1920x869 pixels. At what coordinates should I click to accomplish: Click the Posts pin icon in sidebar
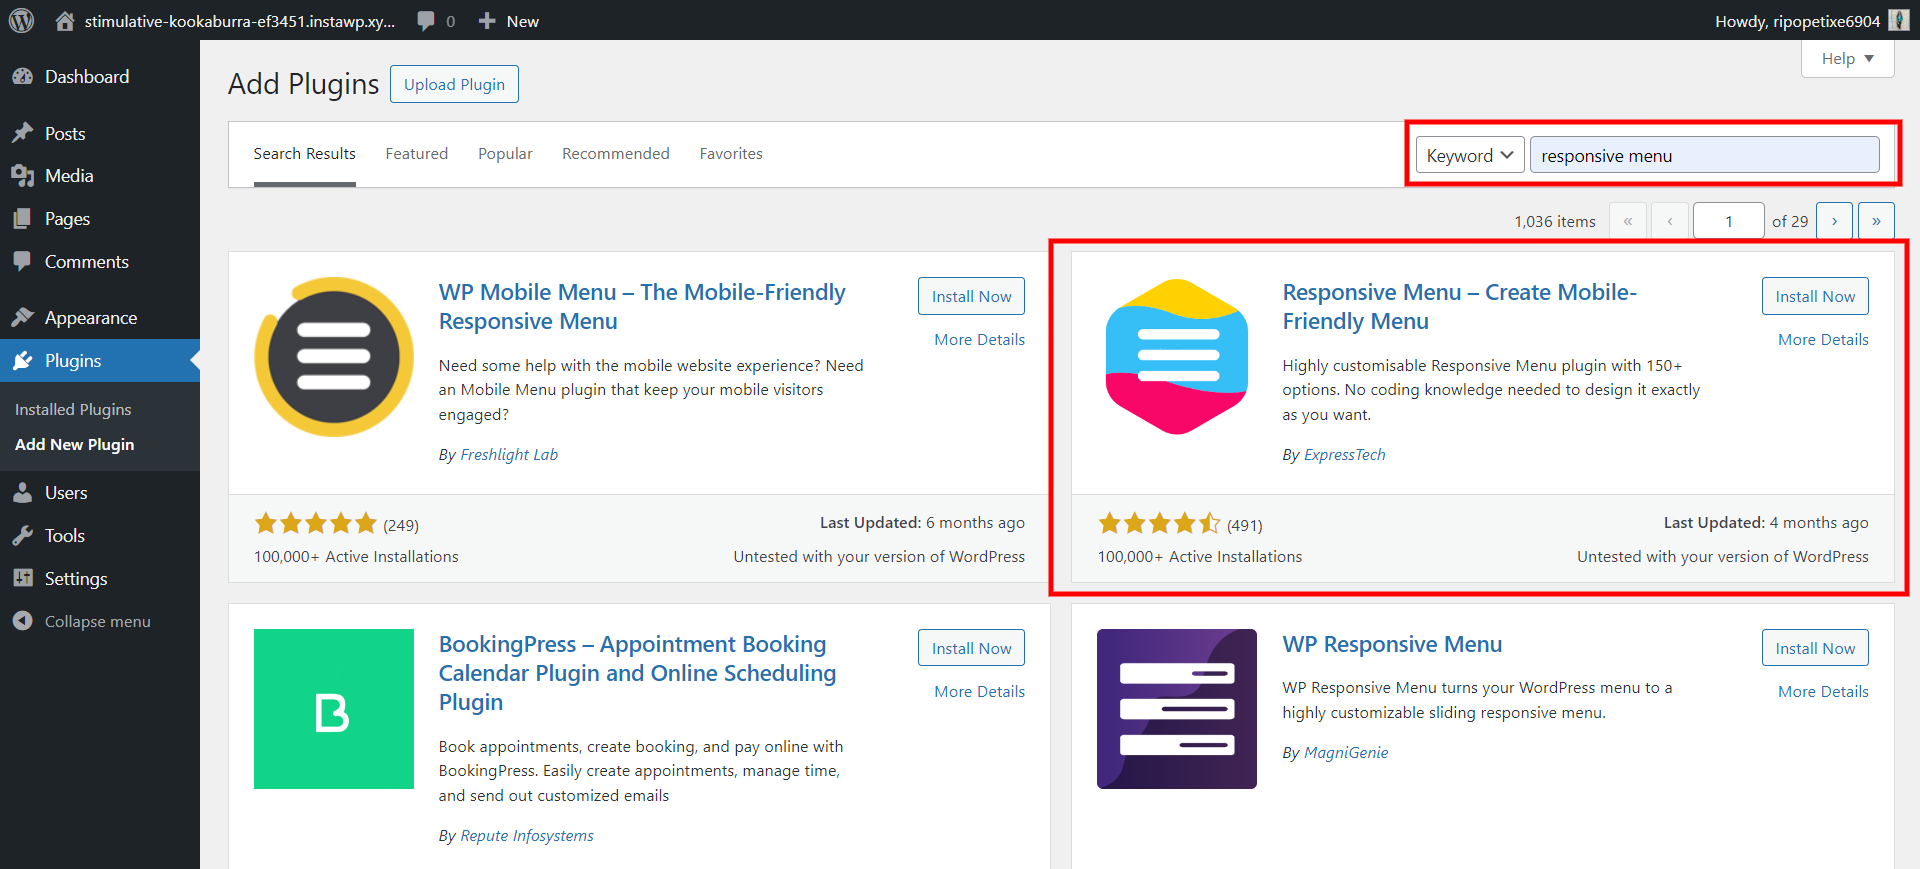pos(22,133)
